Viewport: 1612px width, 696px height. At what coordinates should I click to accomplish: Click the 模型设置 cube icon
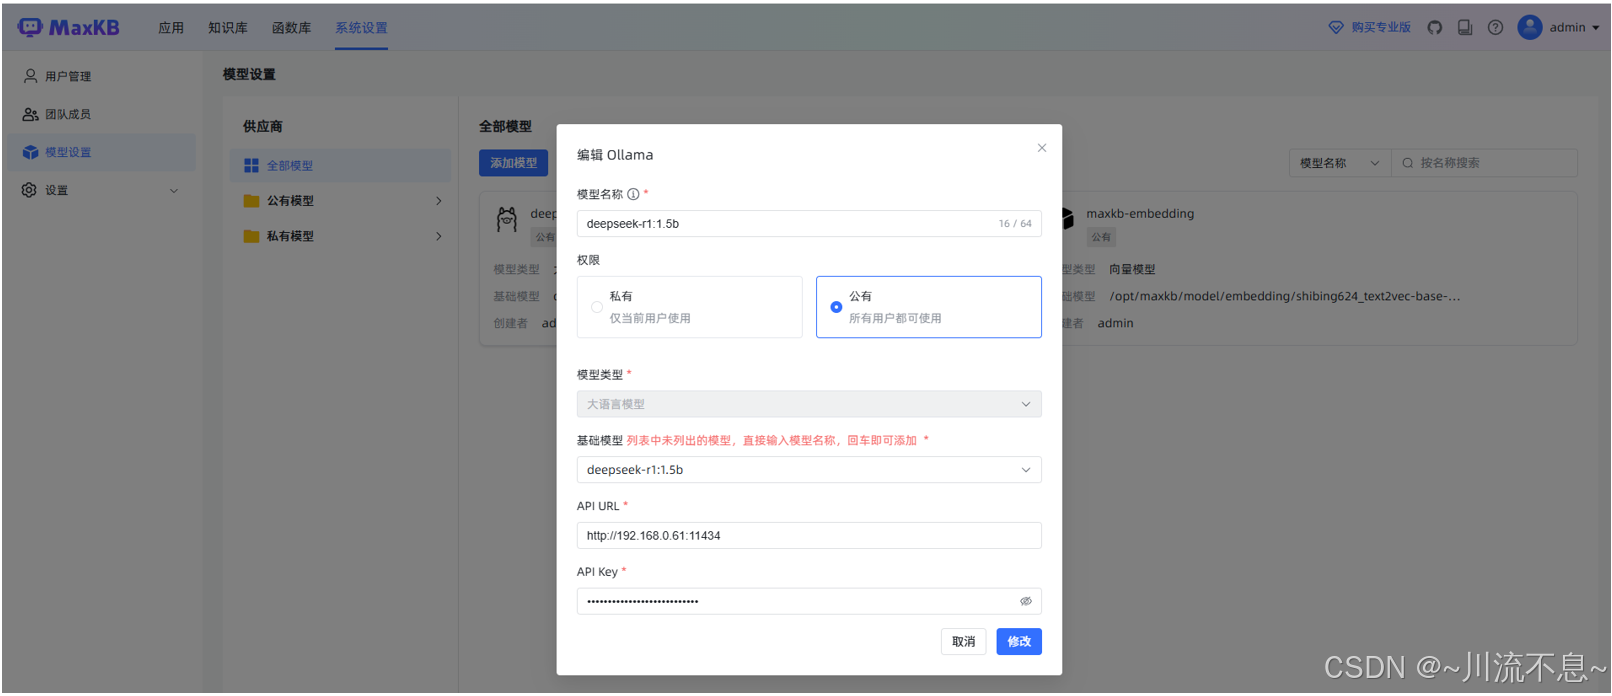(31, 152)
